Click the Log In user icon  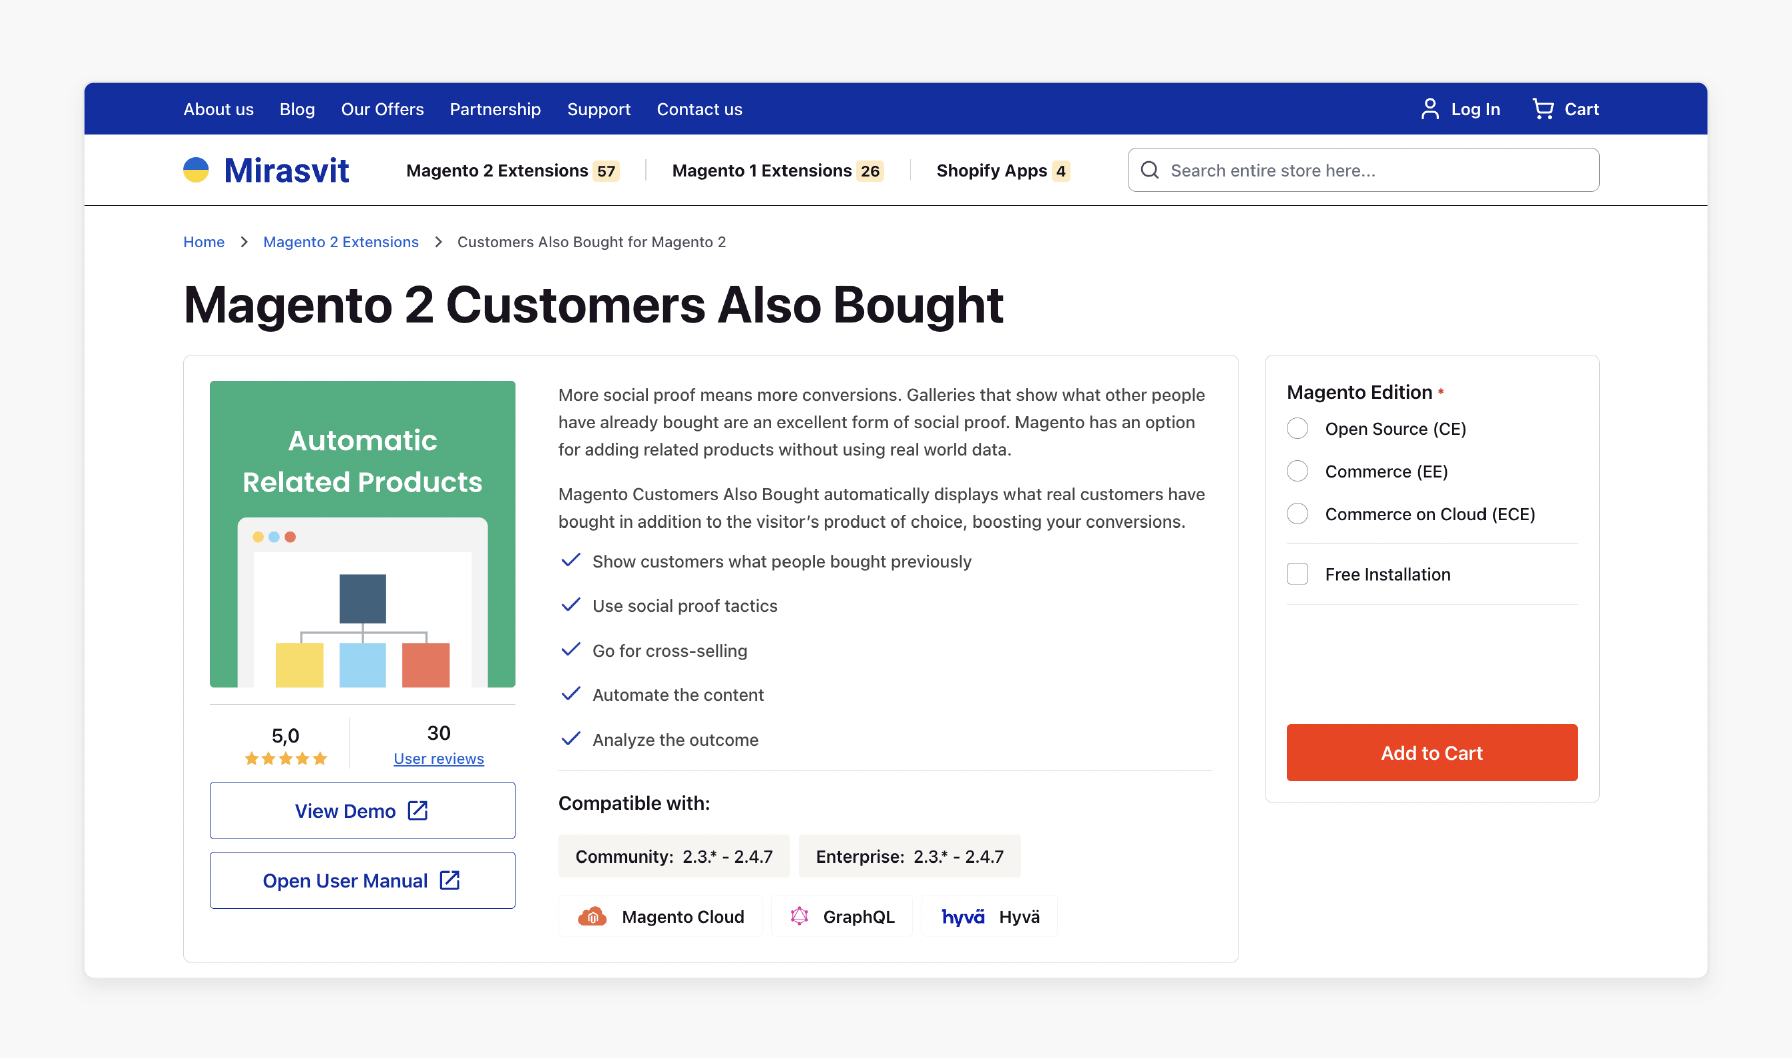(1430, 109)
